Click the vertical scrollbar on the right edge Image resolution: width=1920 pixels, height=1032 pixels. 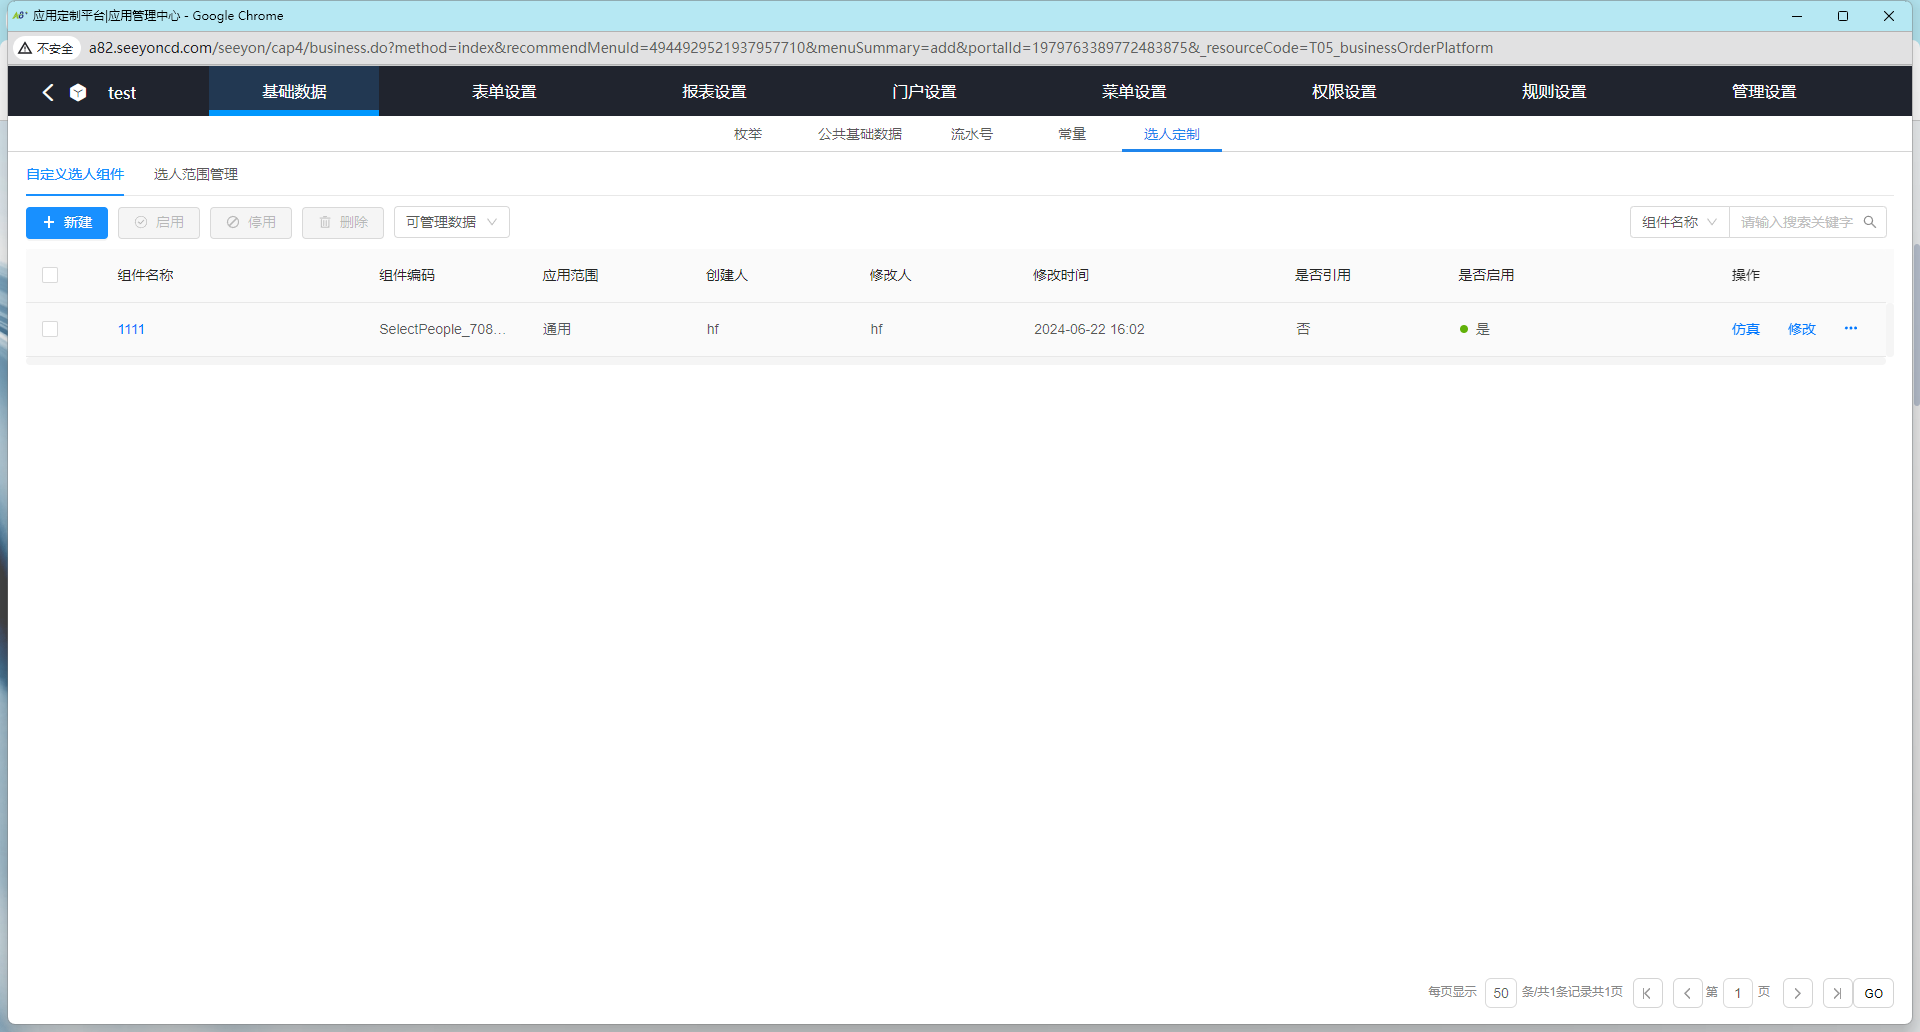(x=1915, y=320)
